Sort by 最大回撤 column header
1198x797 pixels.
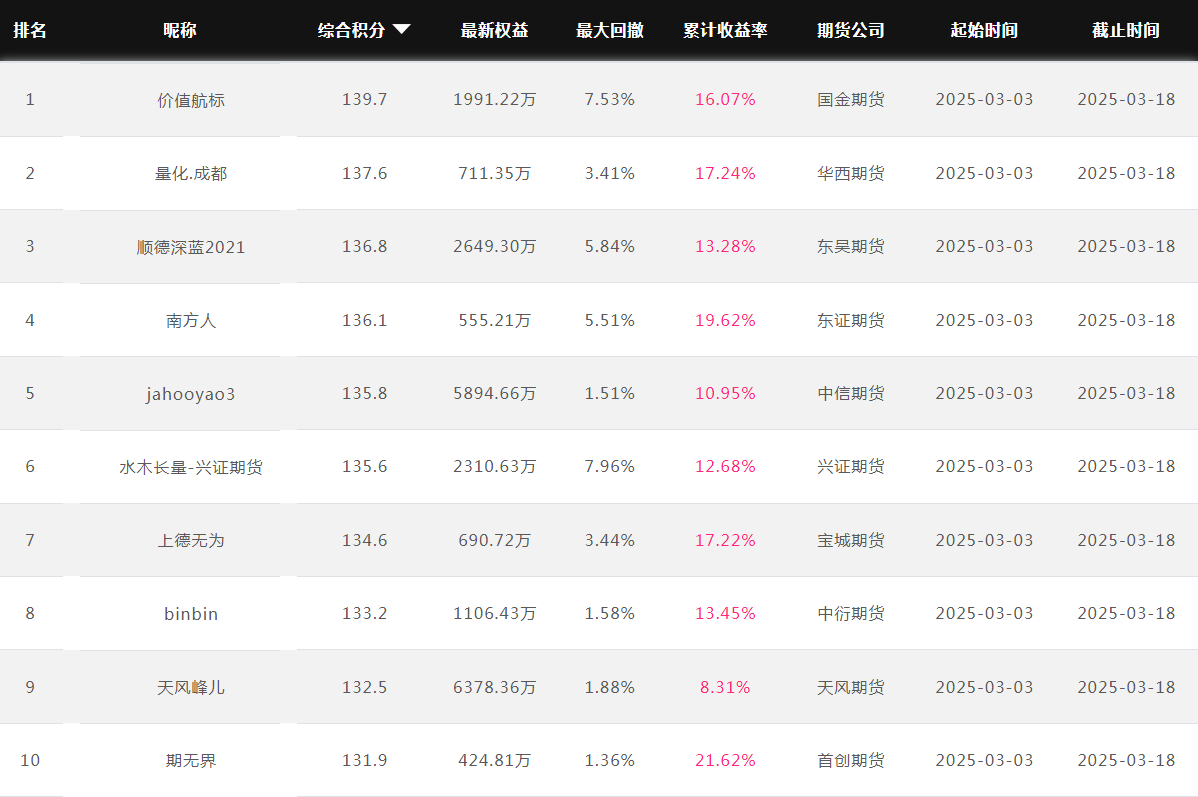click(x=610, y=31)
